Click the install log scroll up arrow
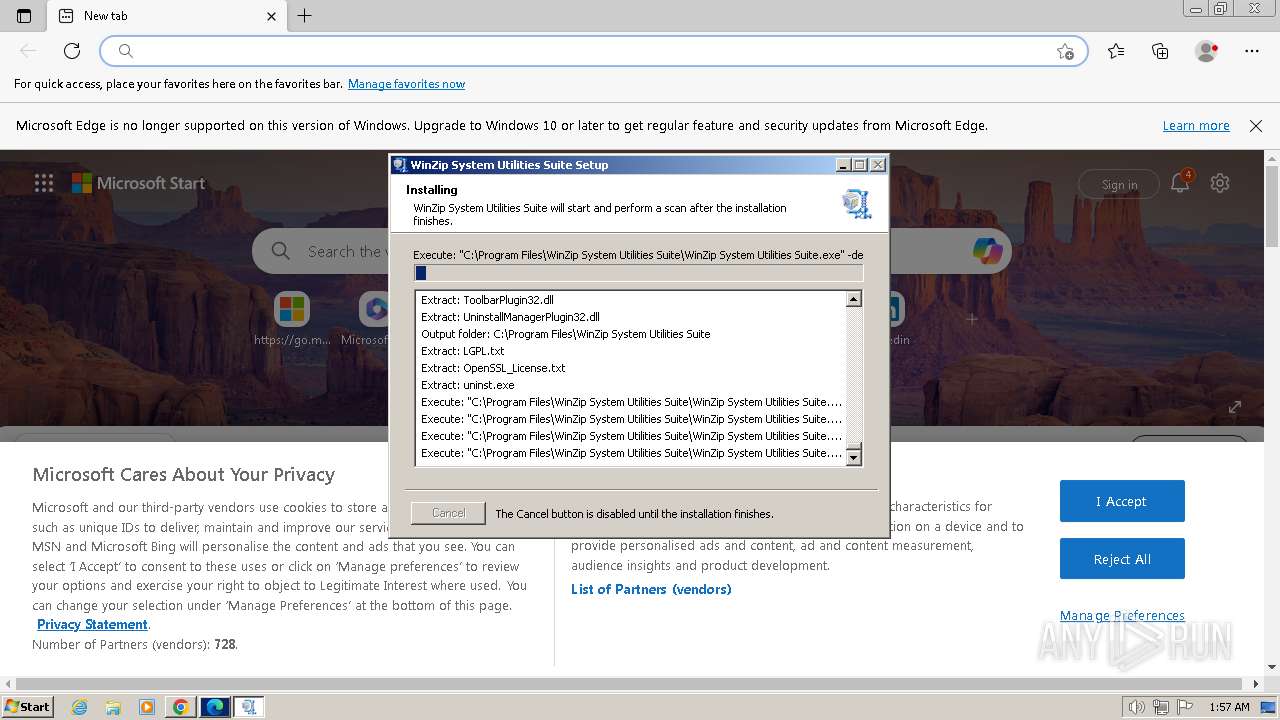This screenshot has width=1280, height=720. [854, 299]
